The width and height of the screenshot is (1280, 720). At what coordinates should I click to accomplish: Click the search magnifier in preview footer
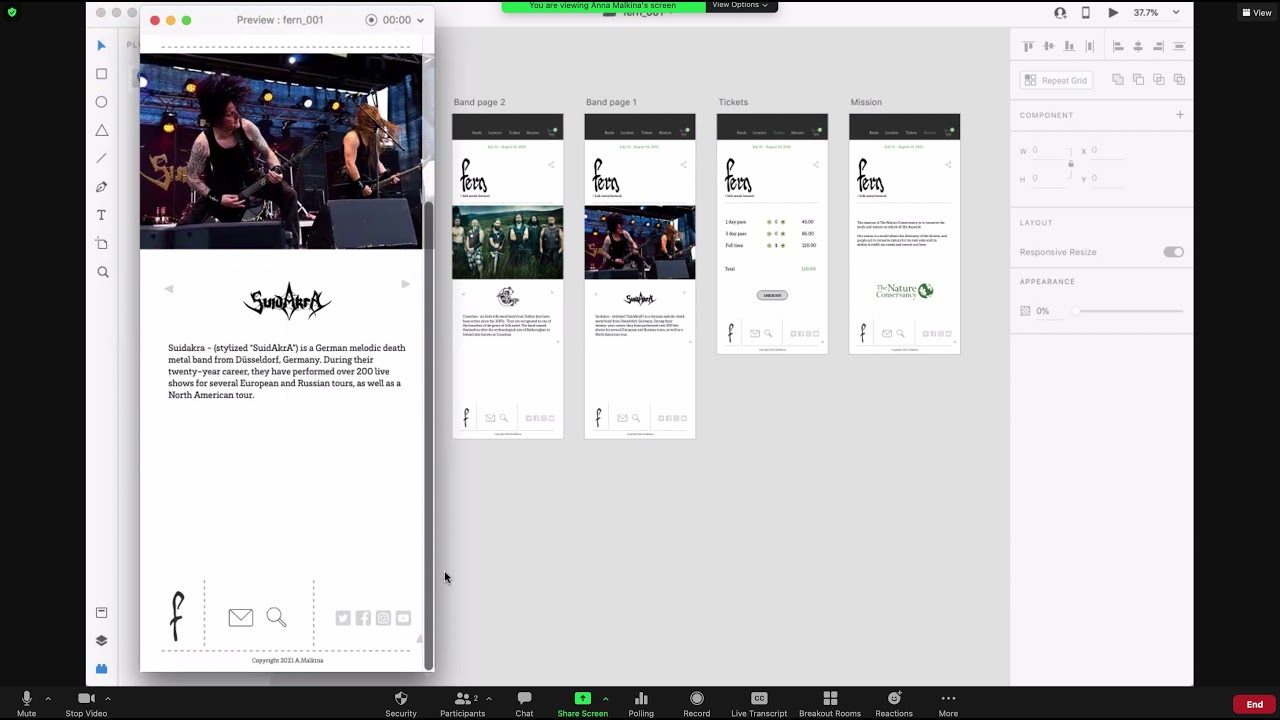point(277,618)
